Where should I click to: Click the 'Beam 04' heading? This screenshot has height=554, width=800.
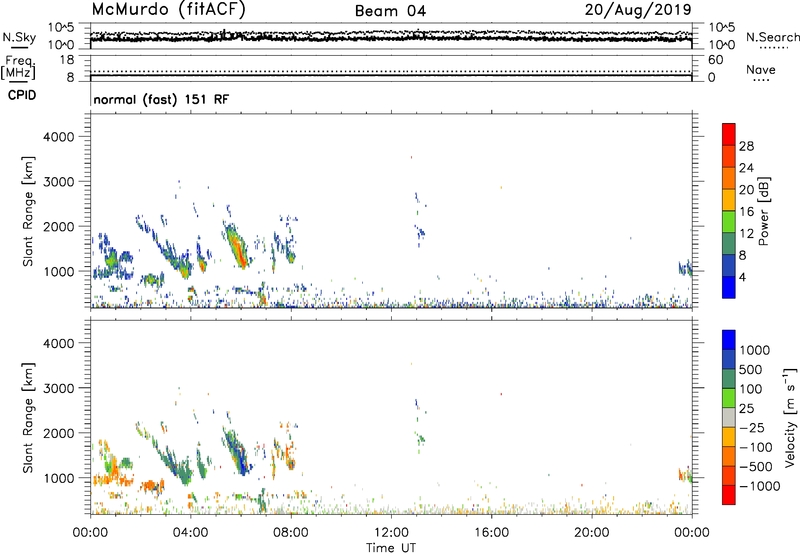[390, 11]
